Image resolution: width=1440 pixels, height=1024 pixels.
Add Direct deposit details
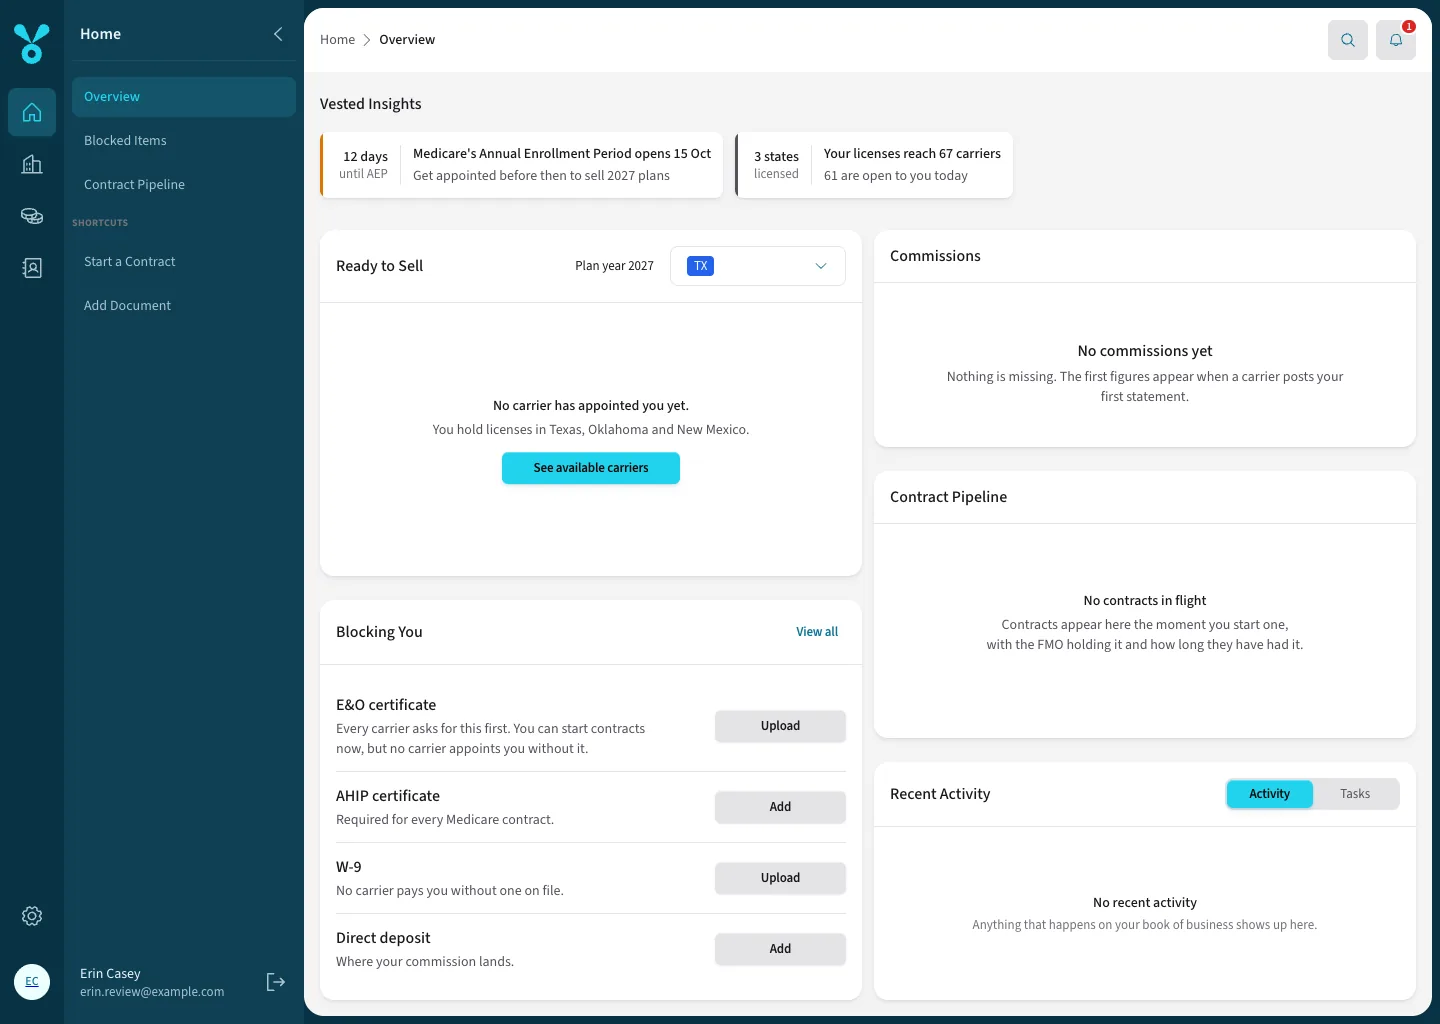[780, 949]
